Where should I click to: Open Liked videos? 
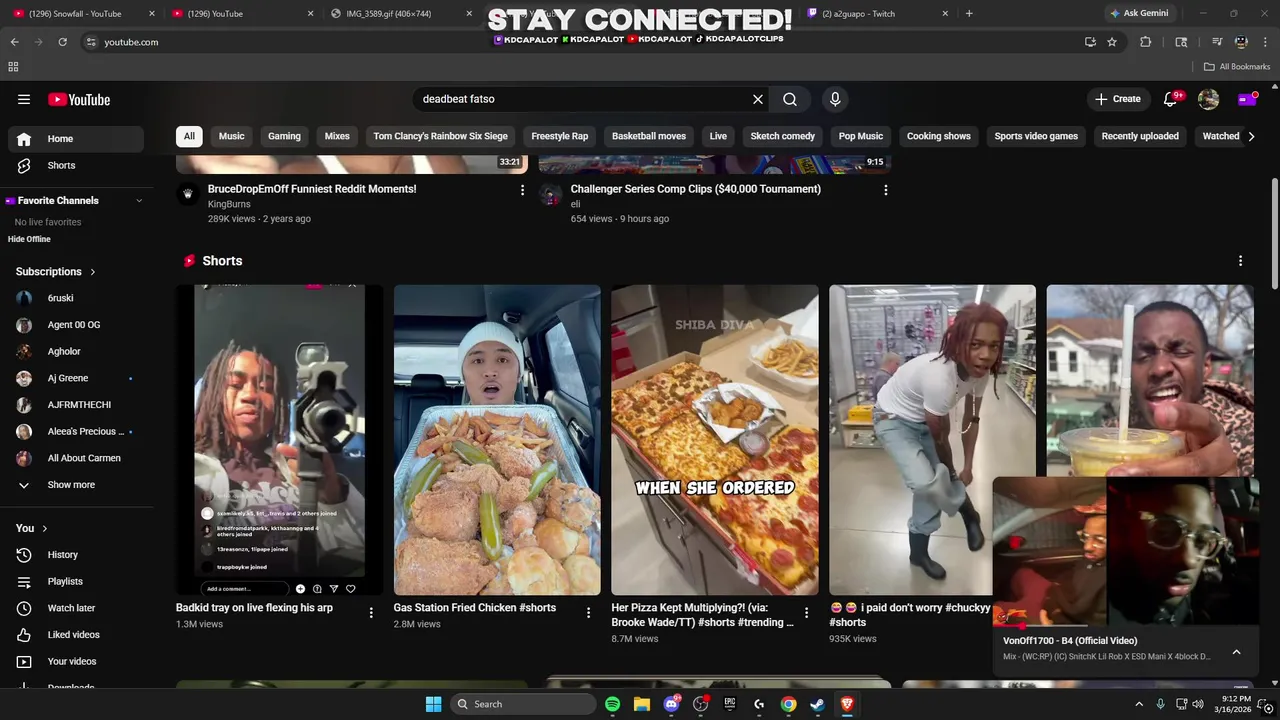(75, 635)
